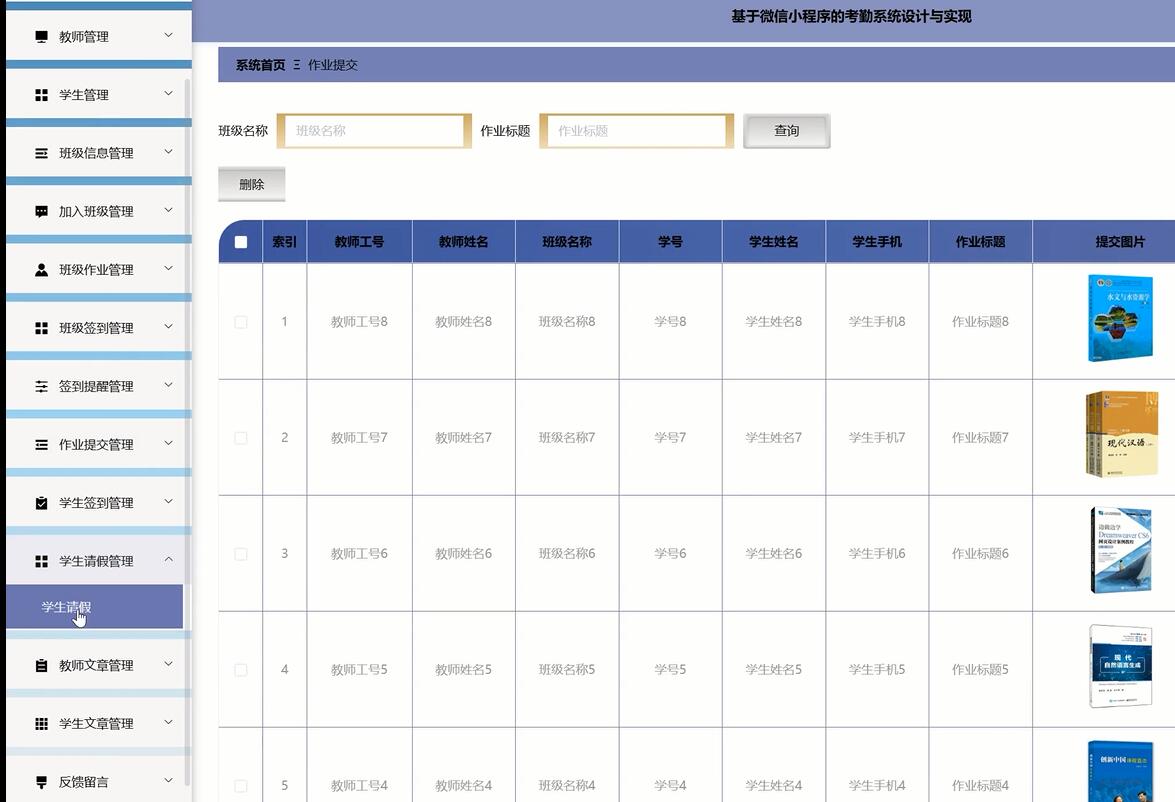Click the 学生文章管理 grid icon
The image size is (1175, 802).
click(41, 723)
